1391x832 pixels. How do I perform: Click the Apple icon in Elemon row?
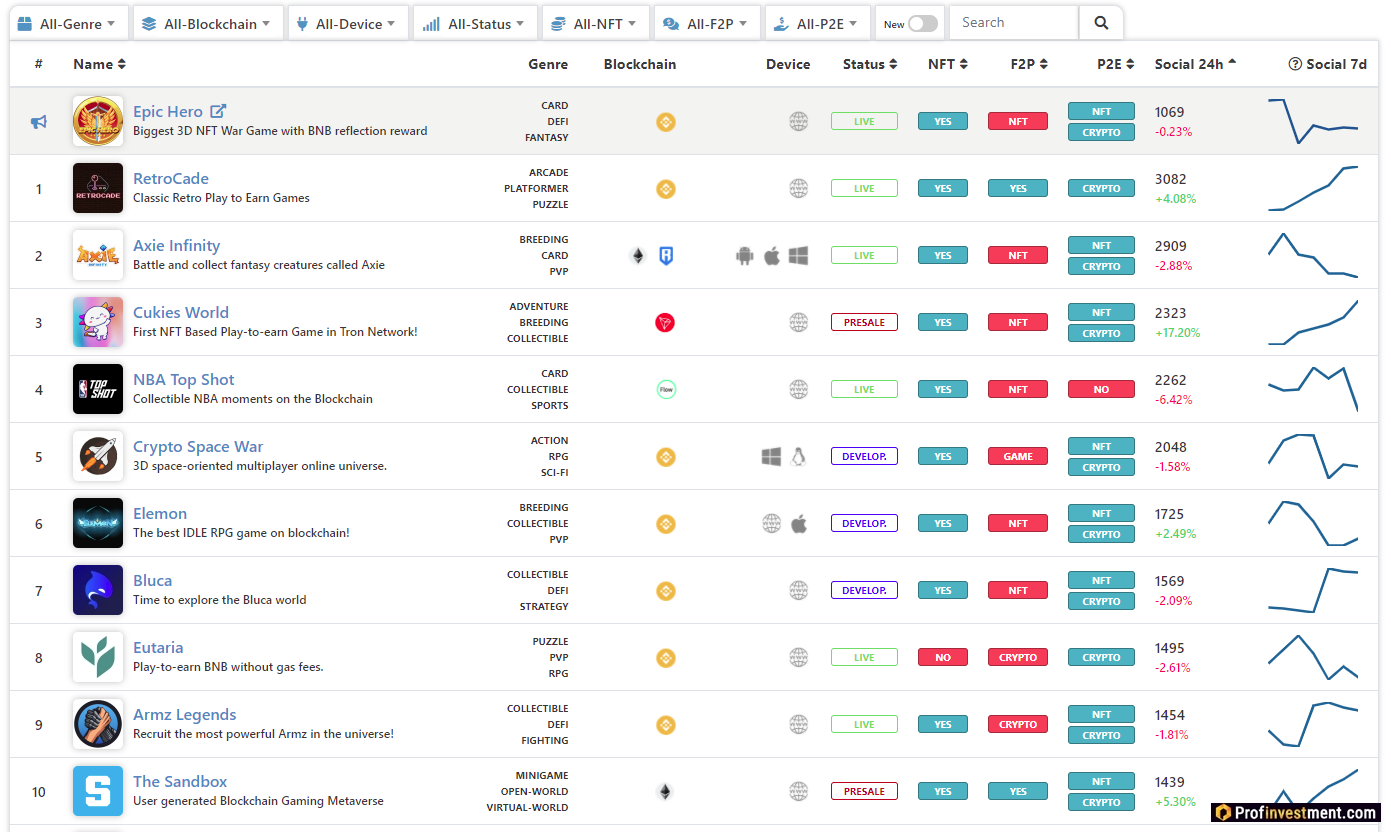tap(798, 523)
